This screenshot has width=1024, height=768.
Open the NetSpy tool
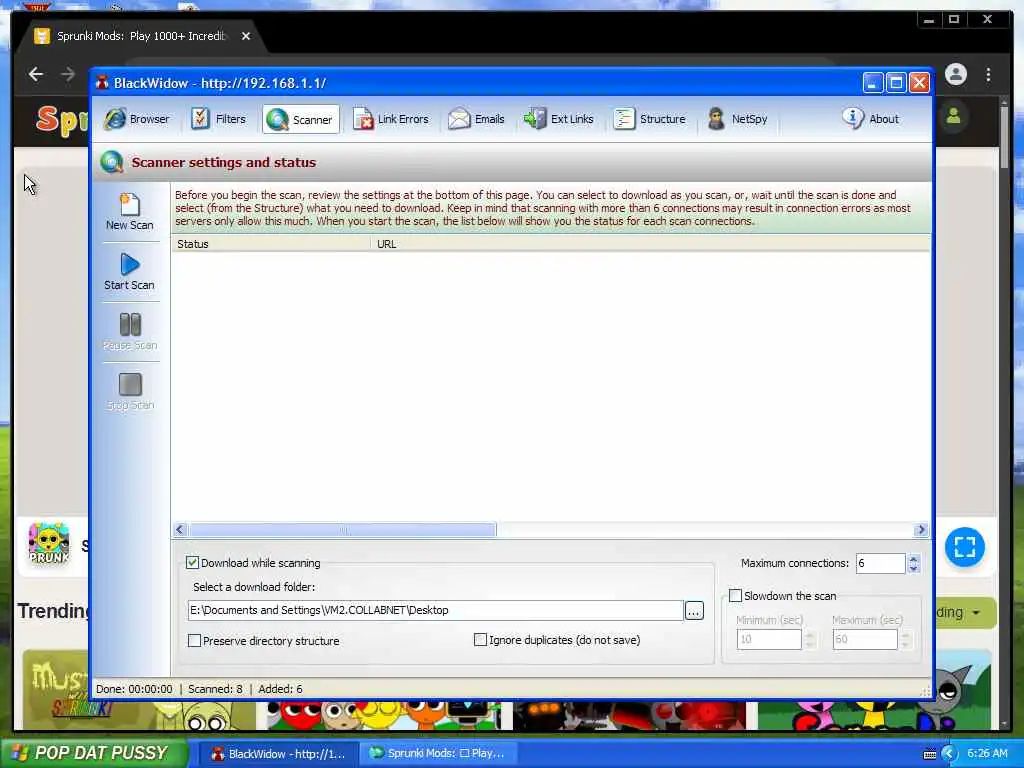738,119
